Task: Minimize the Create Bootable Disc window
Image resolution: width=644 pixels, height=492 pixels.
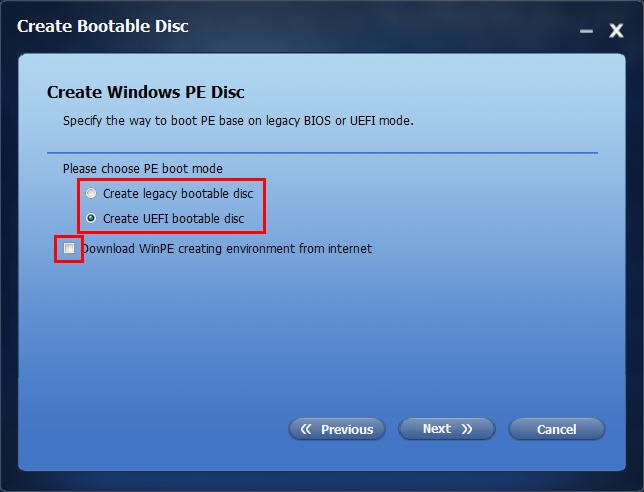Action: coord(586,31)
